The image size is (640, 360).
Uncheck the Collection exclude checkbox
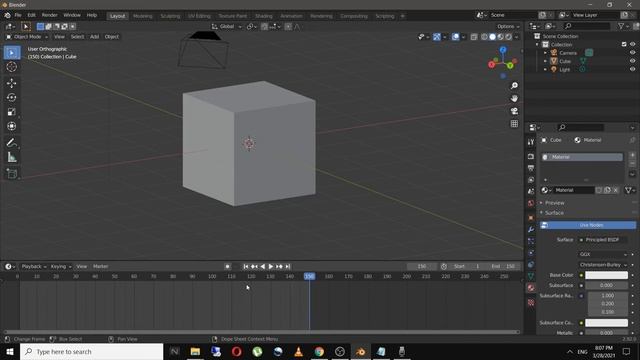pyautogui.click(x=624, y=44)
